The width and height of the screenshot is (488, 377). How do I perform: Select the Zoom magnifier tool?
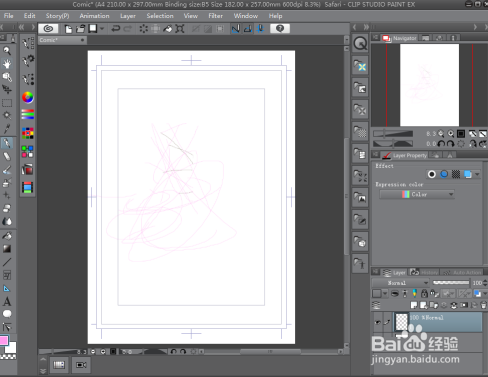[7, 51]
